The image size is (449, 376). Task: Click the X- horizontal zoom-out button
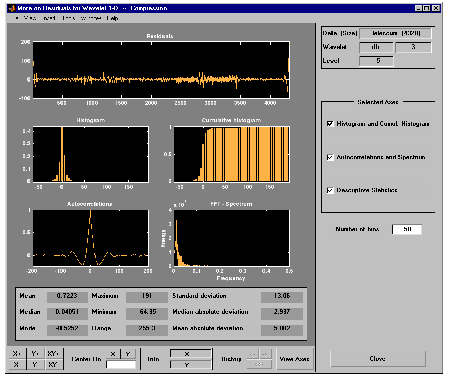[x=17, y=364]
